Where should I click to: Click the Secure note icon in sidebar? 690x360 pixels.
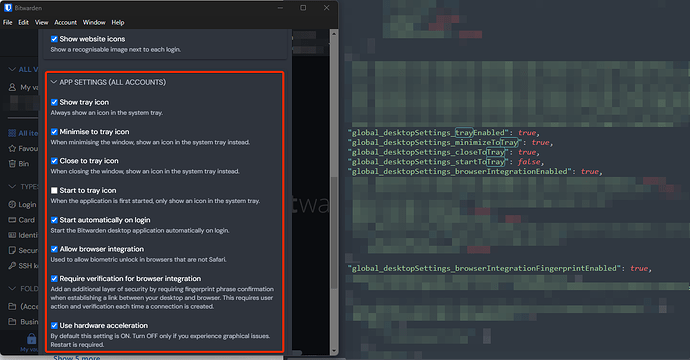click(x=12, y=250)
